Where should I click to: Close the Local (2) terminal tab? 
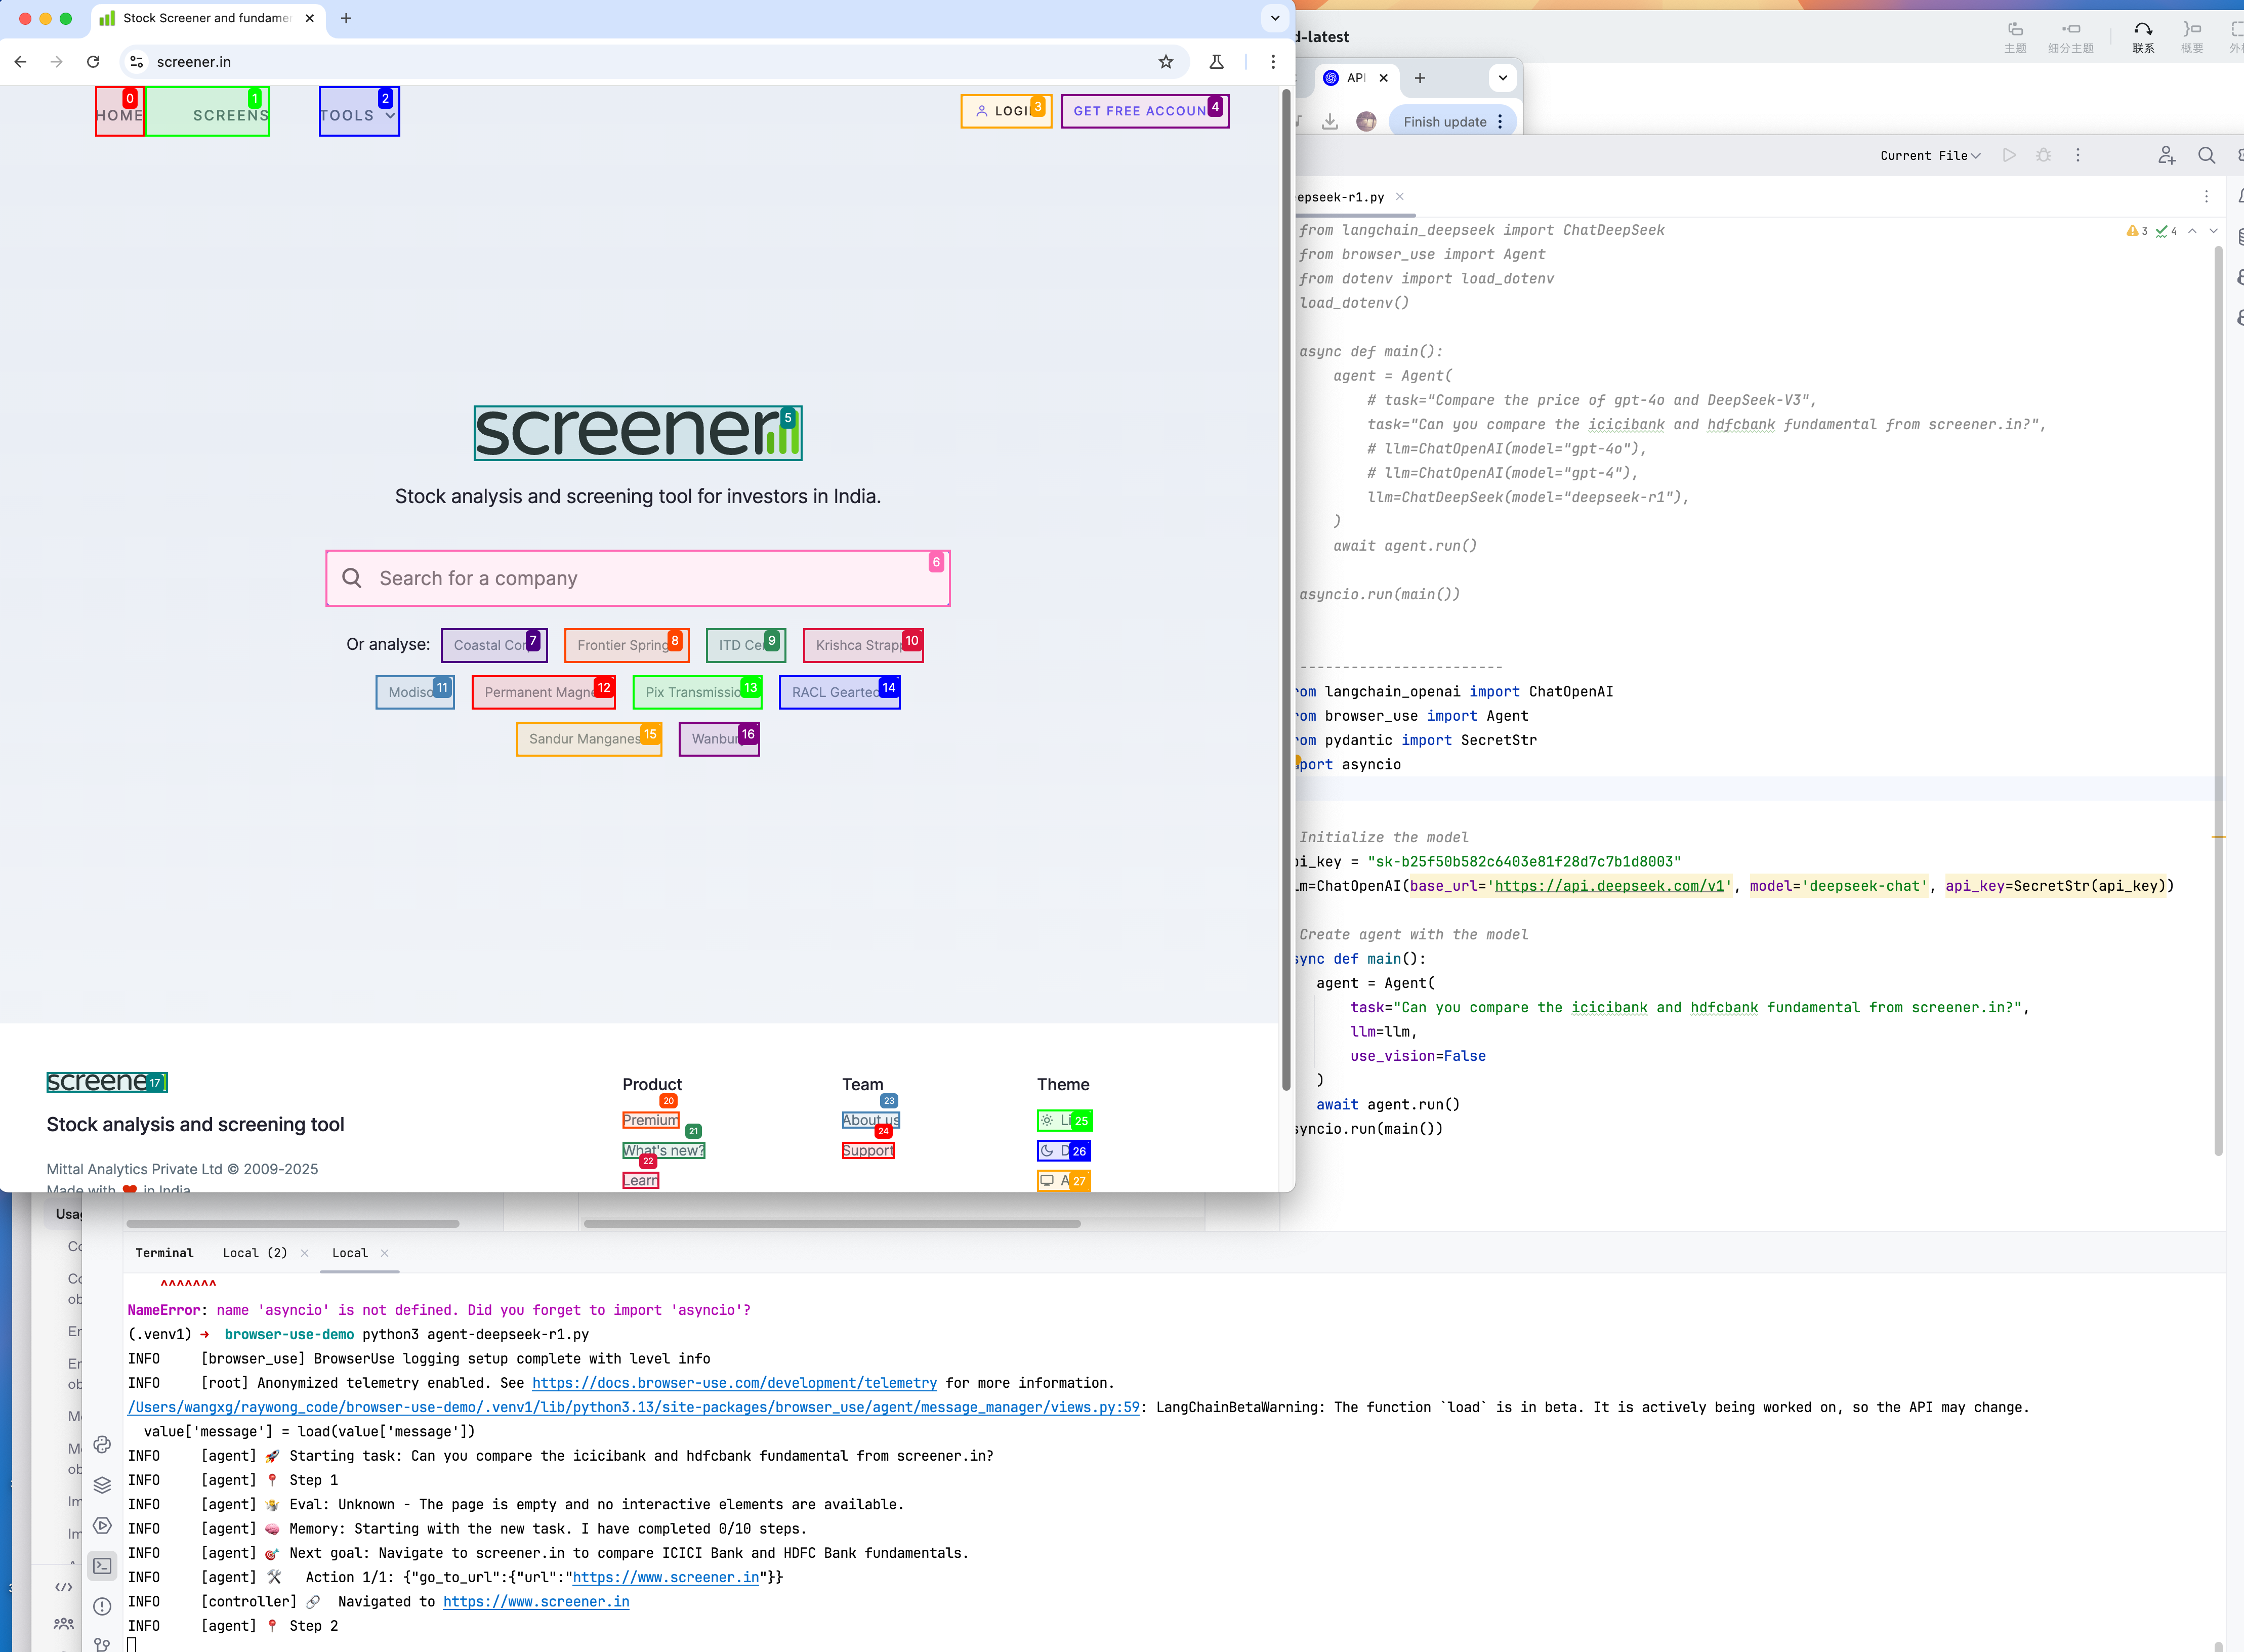point(305,1253)
